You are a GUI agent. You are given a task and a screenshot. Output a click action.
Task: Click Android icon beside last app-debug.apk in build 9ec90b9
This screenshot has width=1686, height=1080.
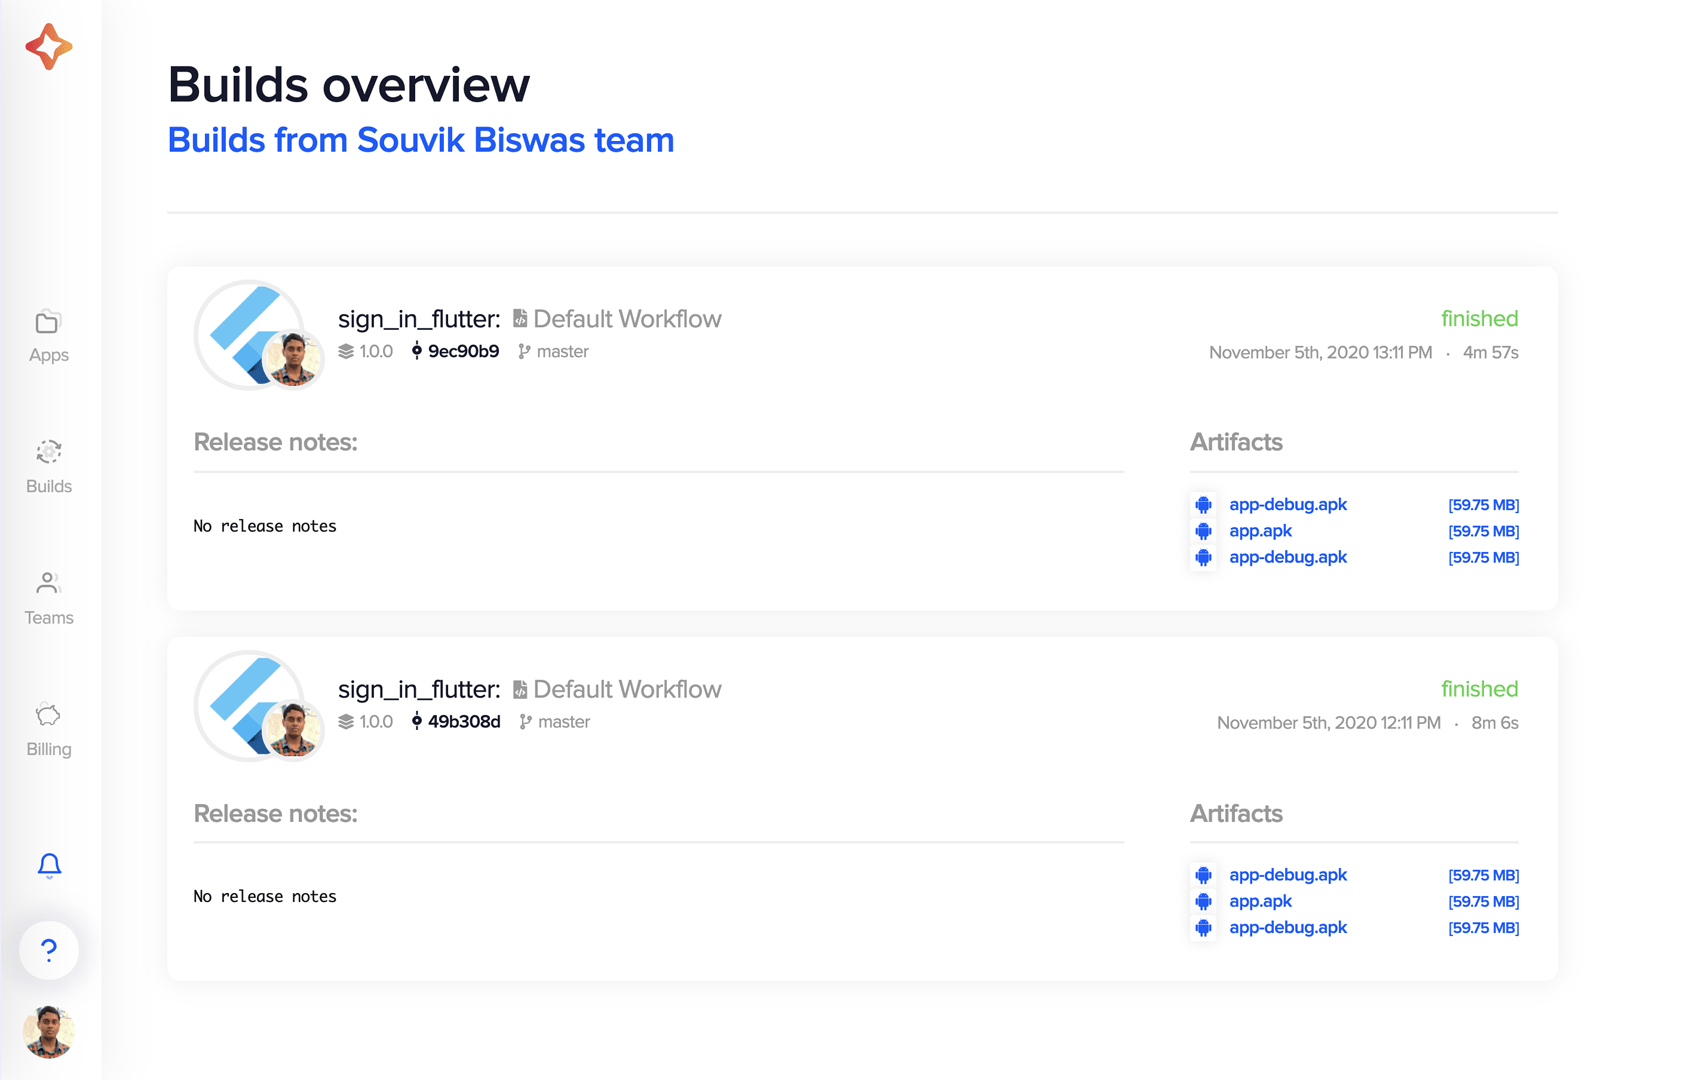[1204, 557]
